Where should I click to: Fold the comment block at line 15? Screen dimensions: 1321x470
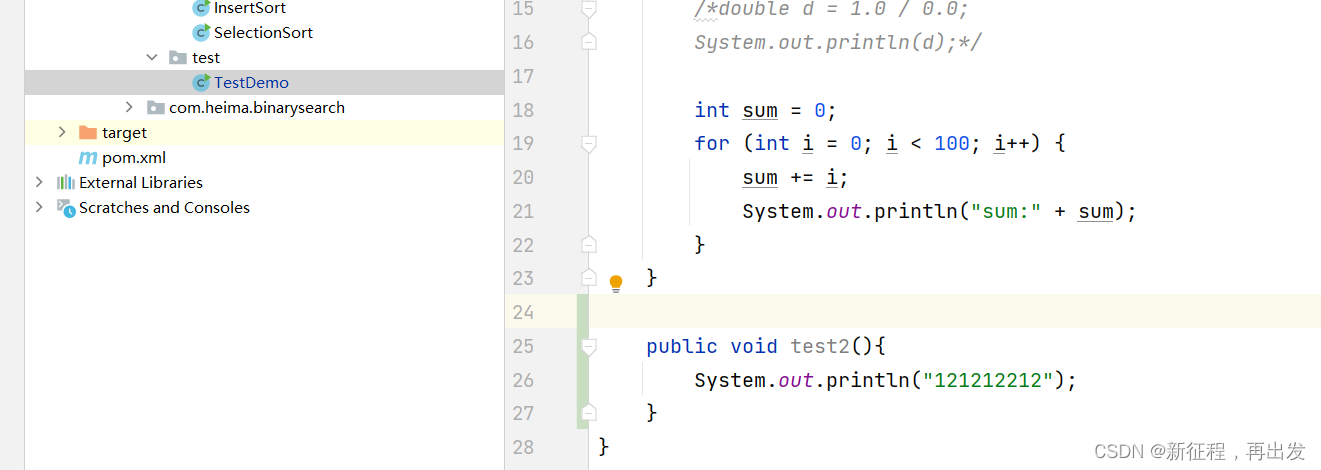point(589,9)
